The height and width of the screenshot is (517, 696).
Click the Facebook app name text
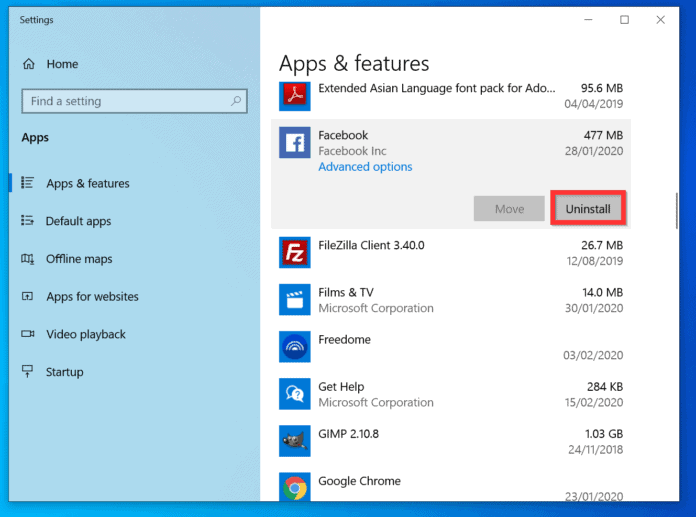(x=343, y=135)
